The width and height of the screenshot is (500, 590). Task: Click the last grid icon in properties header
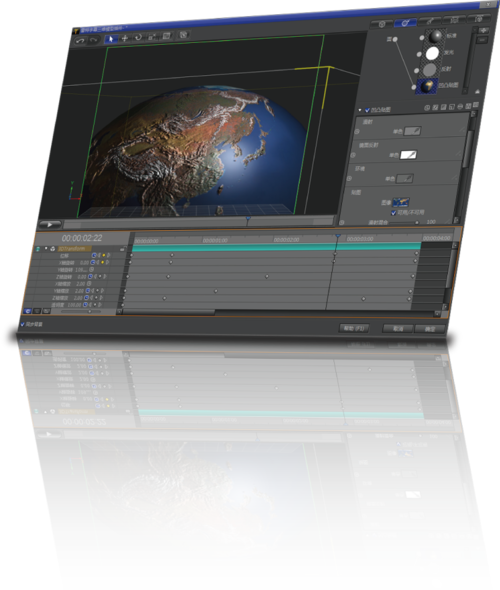476,105
